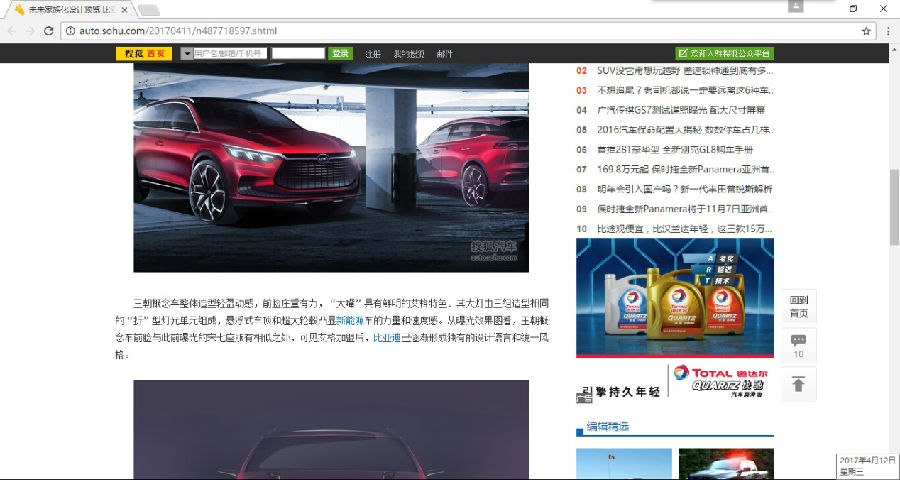The image size is (900, 480).
Task: Click the green 入驻搜狐公众平台 button
Action: [x=724, y=53]
